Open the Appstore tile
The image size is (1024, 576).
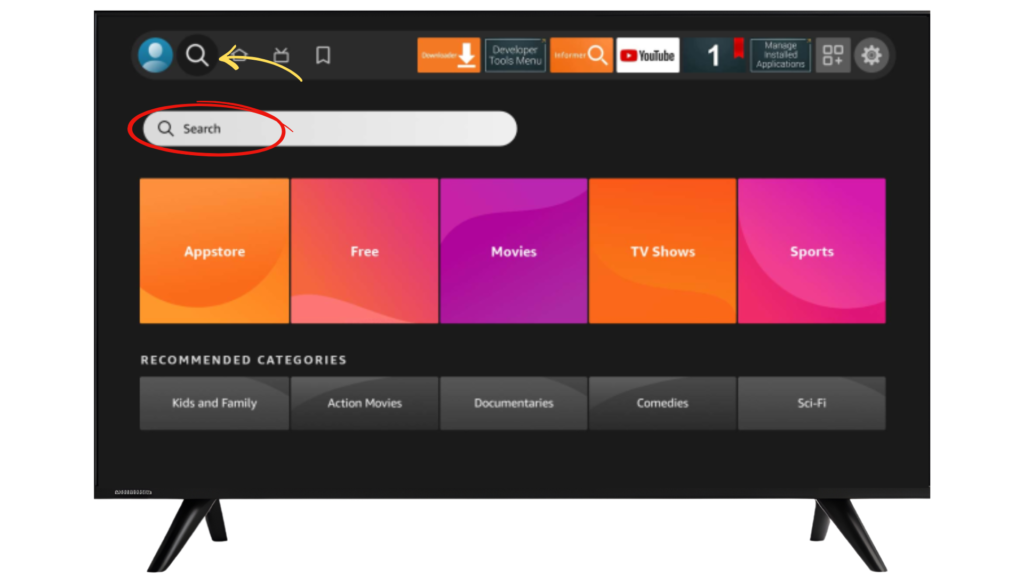(x=213, y=251)
